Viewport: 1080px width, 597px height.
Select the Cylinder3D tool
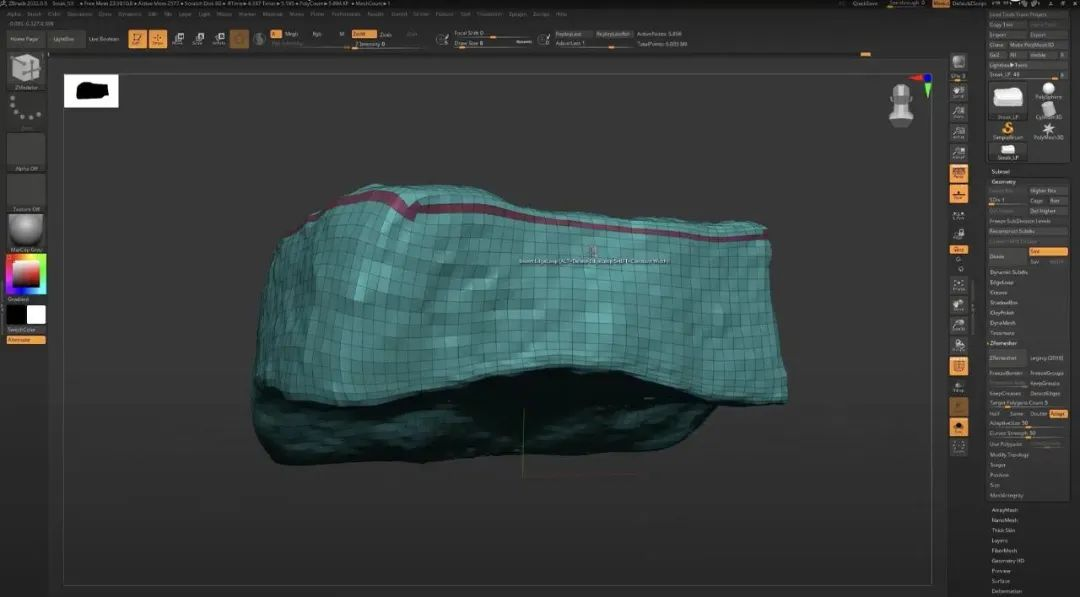[x=1048, y=111]
